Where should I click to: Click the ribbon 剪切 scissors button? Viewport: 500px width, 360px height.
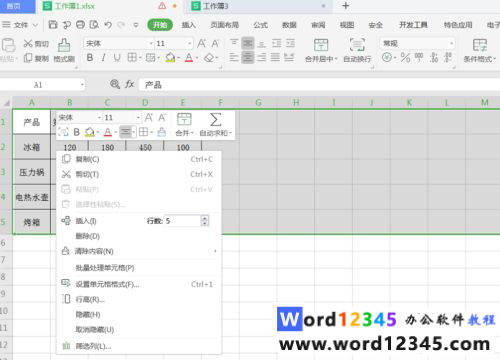(36, 44)
